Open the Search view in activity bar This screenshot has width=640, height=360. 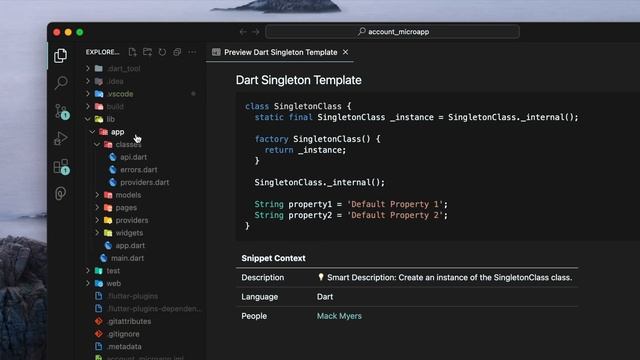tap(61, 82)
